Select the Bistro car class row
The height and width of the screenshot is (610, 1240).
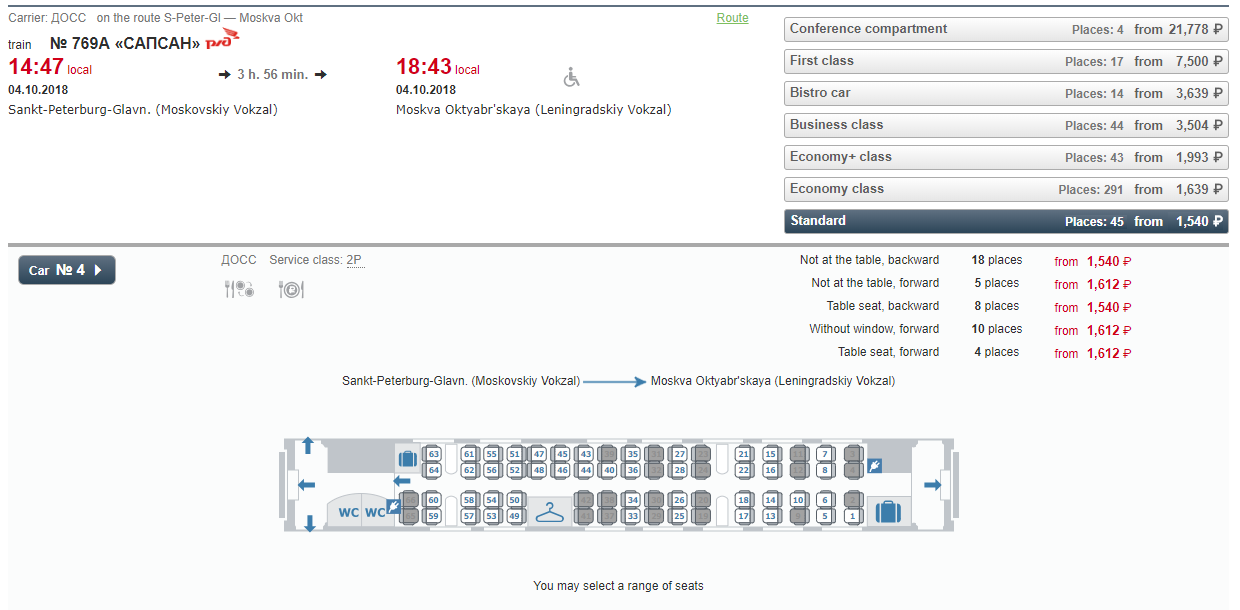(x=1006, y=93)
